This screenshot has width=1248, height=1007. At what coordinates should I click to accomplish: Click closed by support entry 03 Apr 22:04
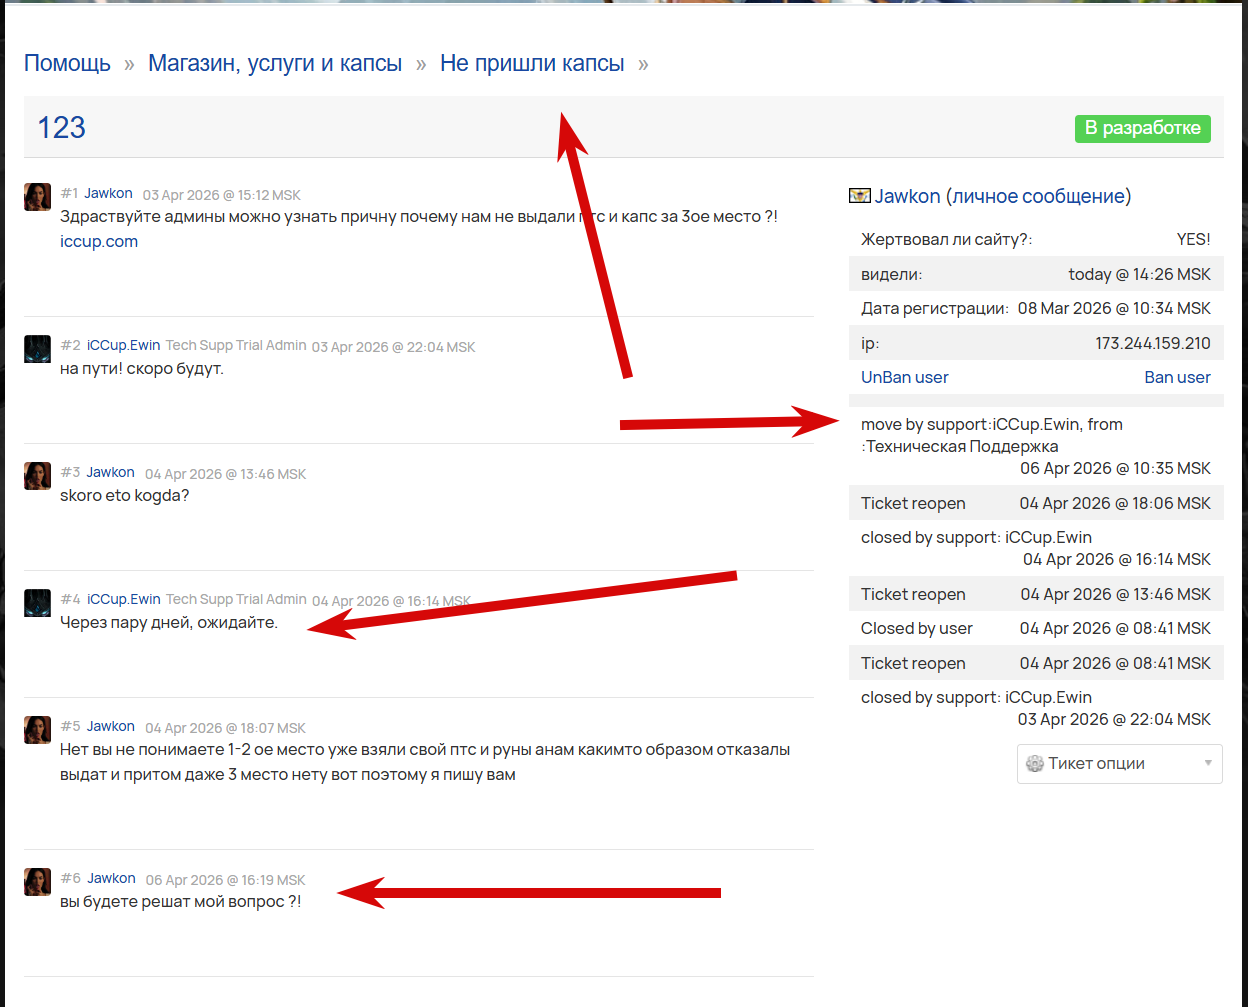coord(1036,708)
